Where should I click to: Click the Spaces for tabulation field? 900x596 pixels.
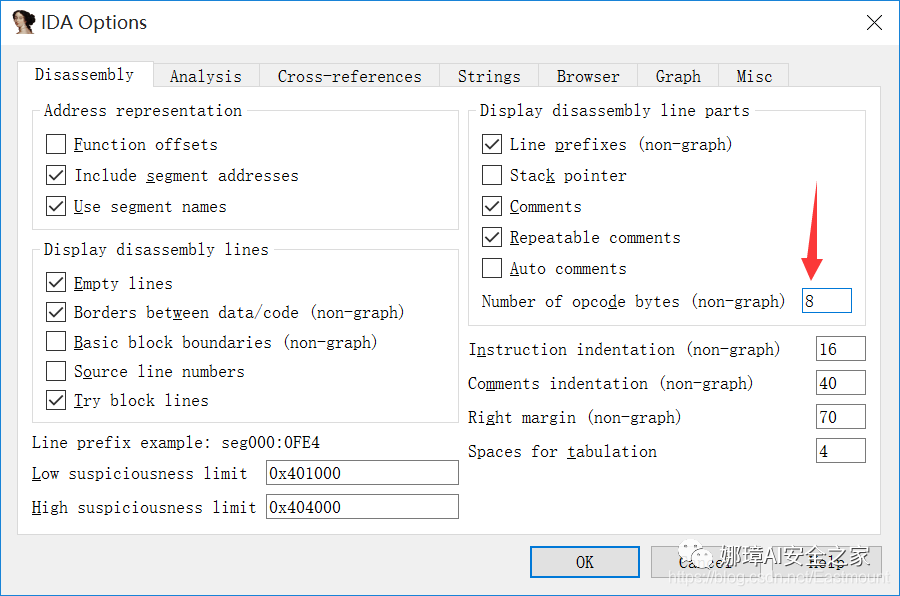click(840, 451)
